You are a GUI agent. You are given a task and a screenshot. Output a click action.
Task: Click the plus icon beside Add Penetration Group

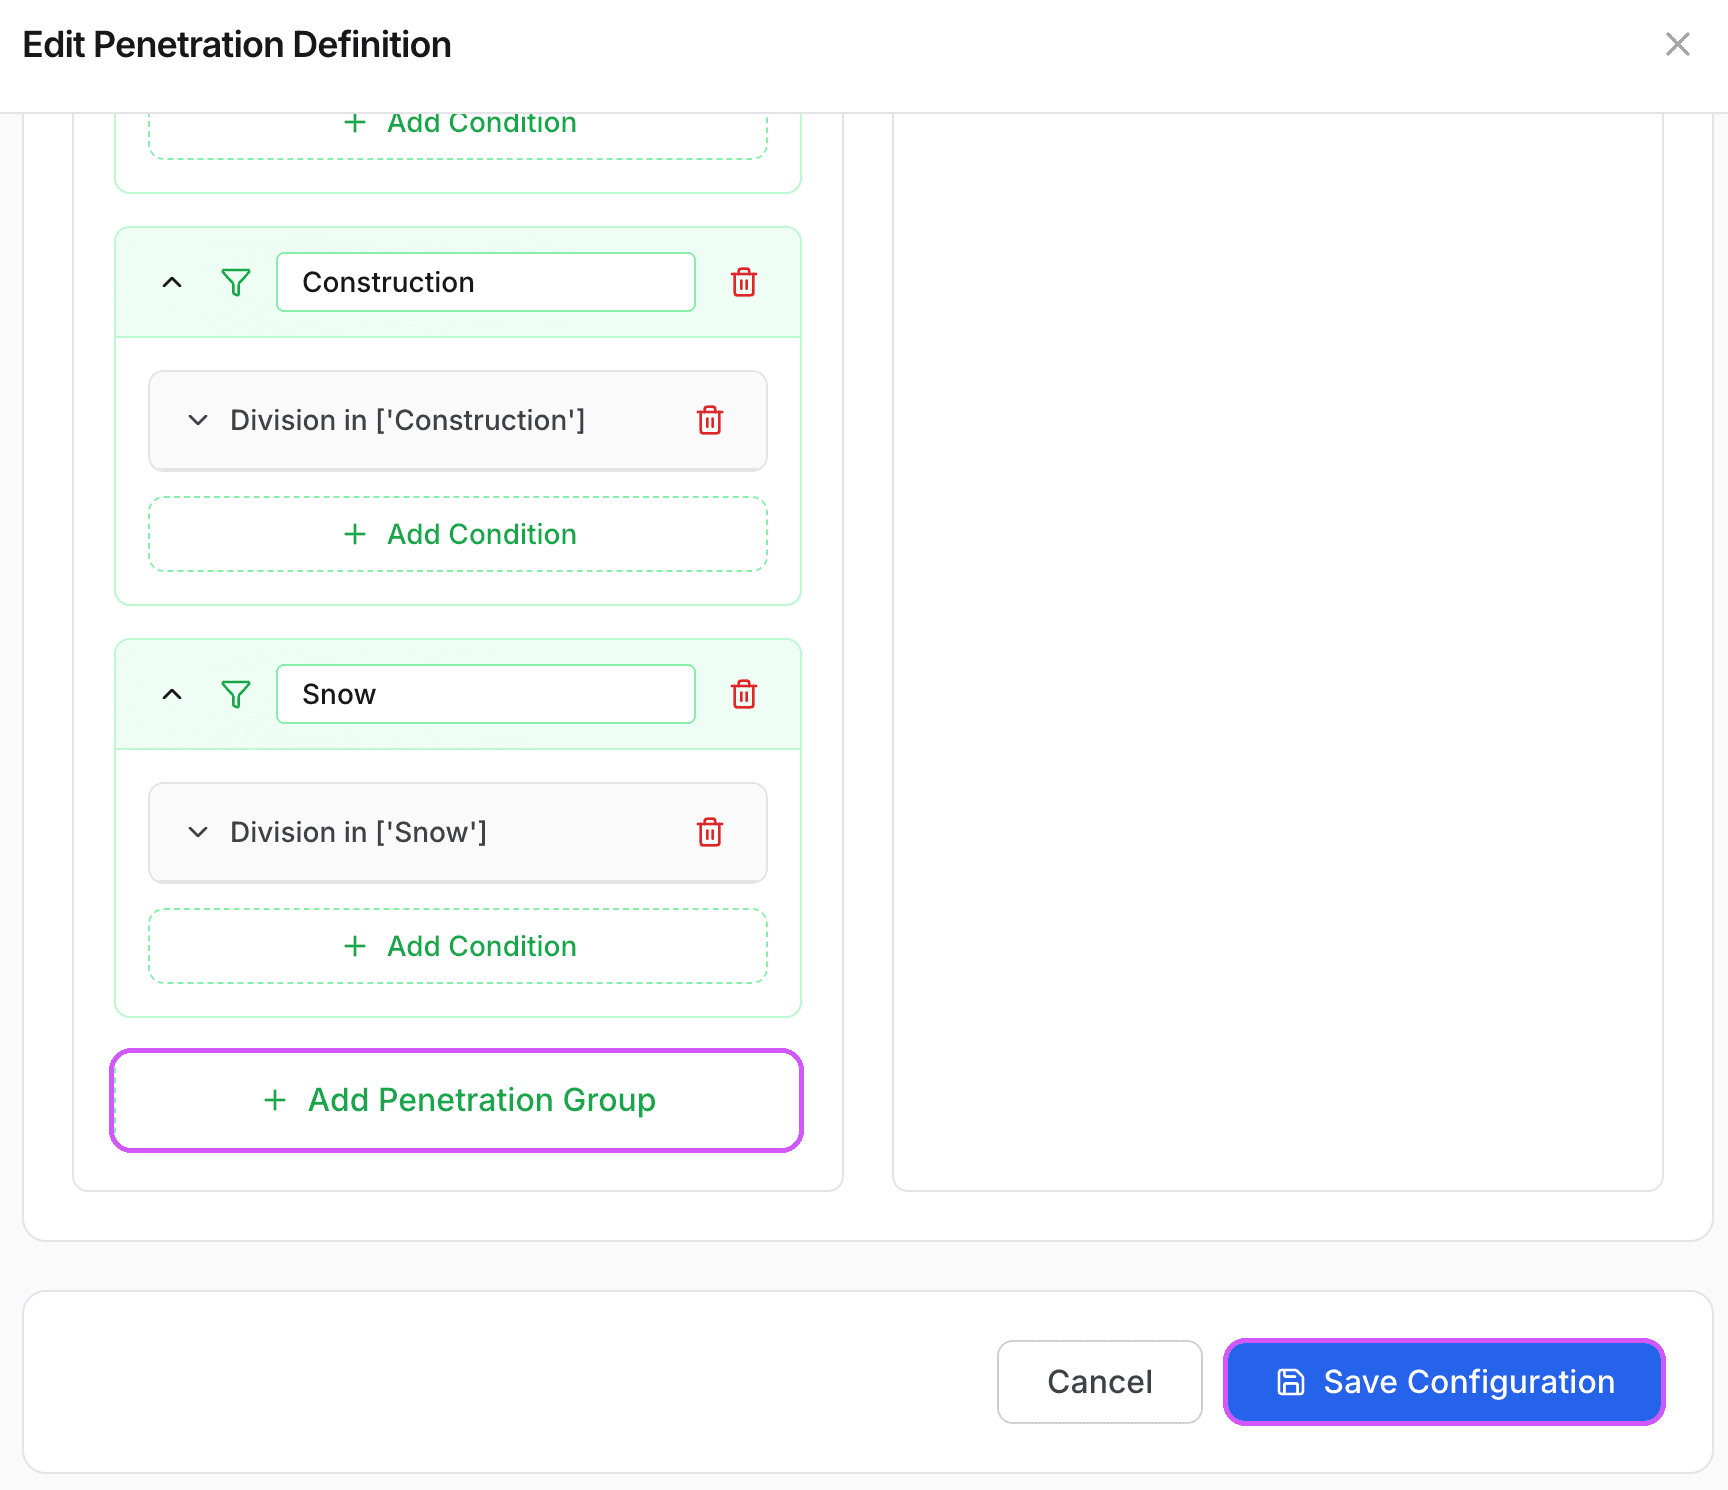click(275, 1100)
